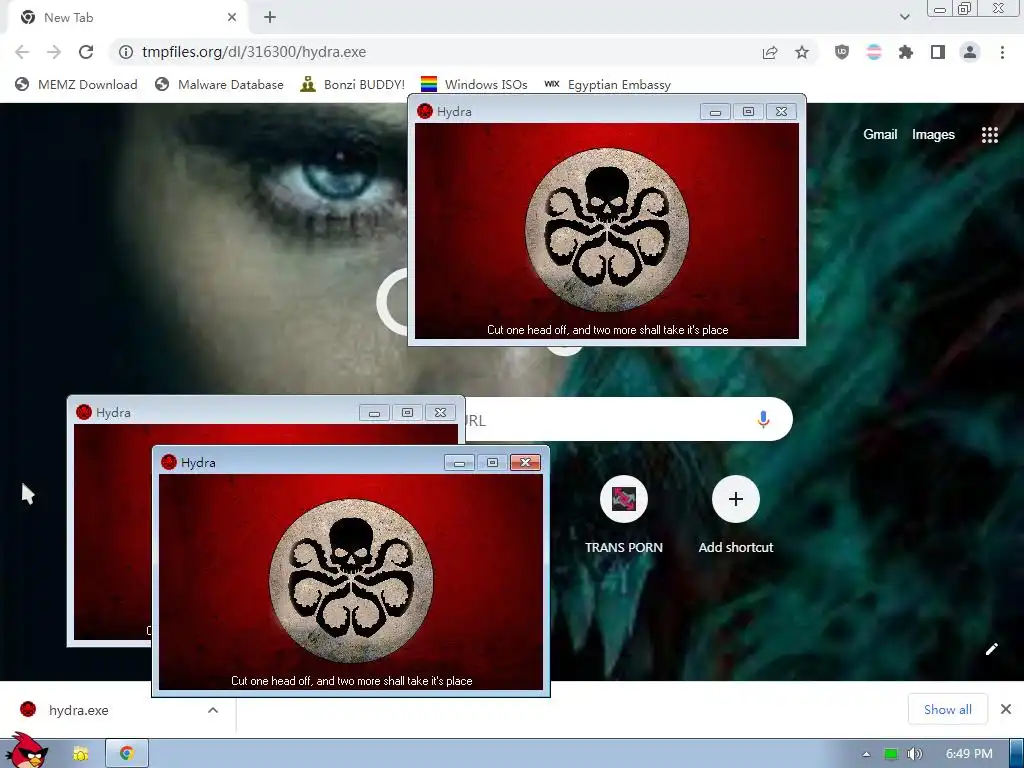Screen dimensions: 1024x768
Task: Expand the tab search chevron
Action: coord(904,17)
